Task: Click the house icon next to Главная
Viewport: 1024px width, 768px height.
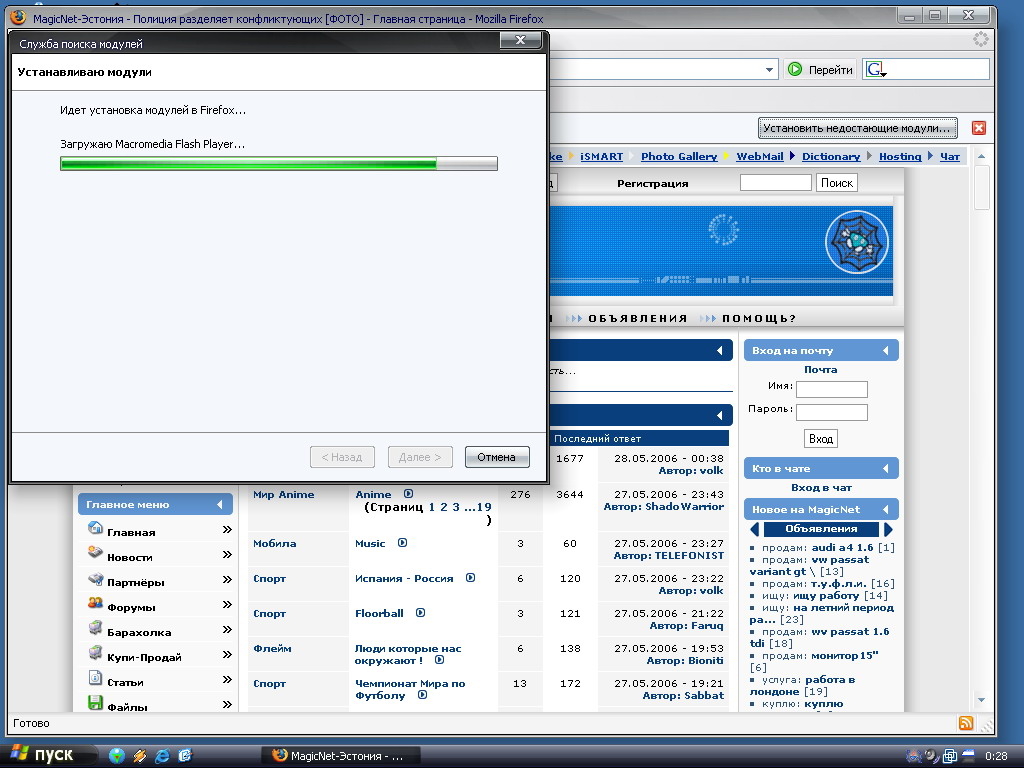Action: click(x=95, y=528)
